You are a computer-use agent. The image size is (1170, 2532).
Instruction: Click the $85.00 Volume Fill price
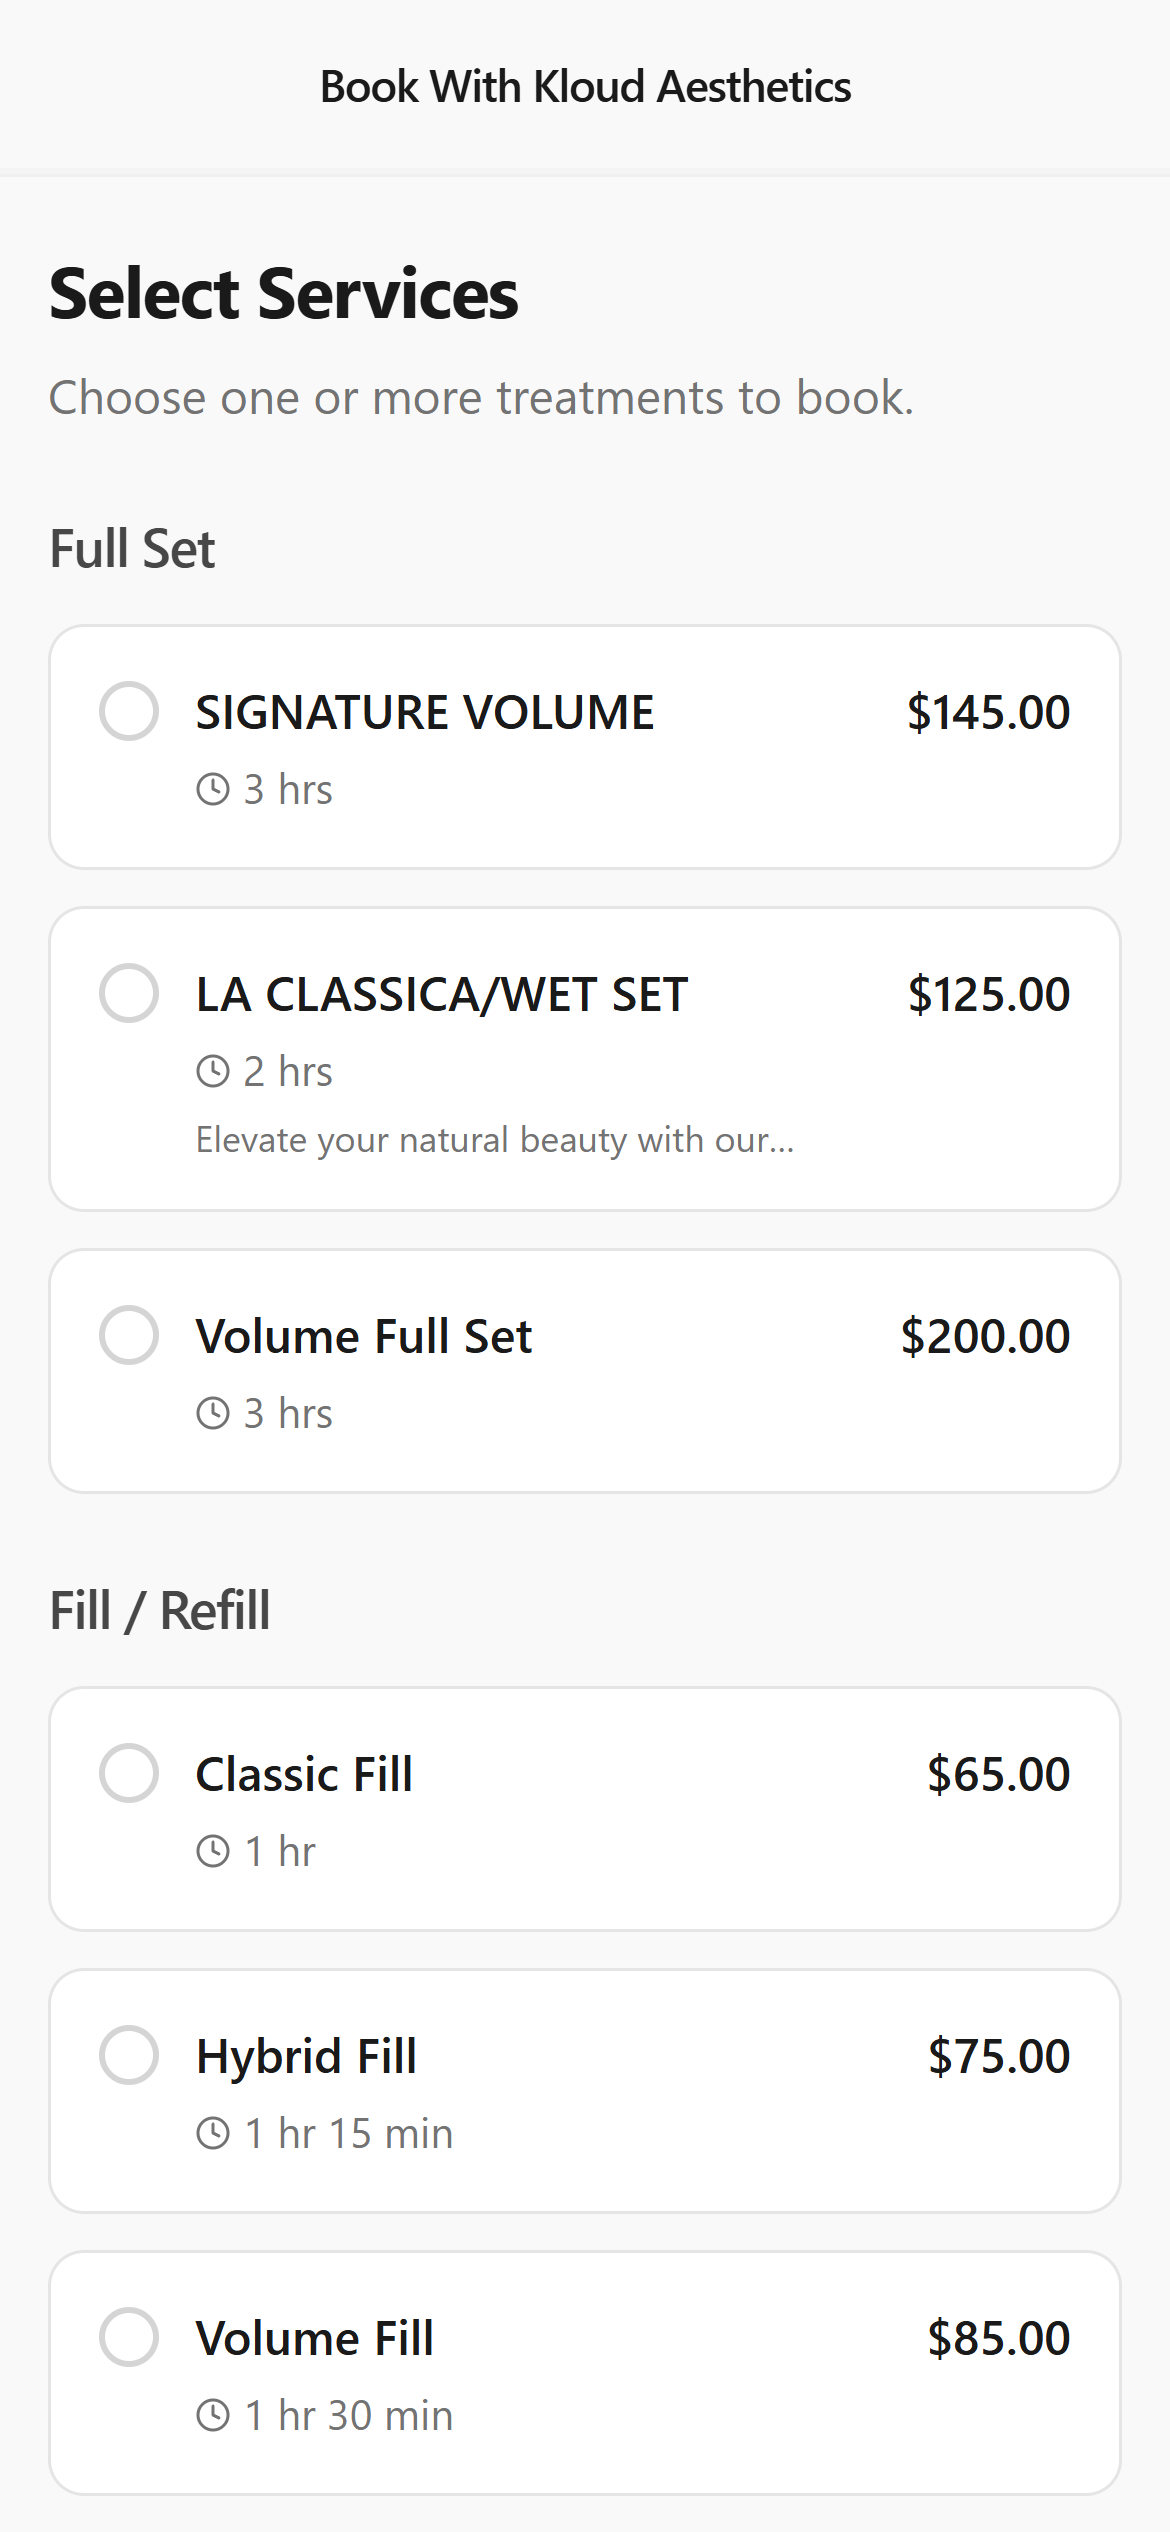[998, 2339]
